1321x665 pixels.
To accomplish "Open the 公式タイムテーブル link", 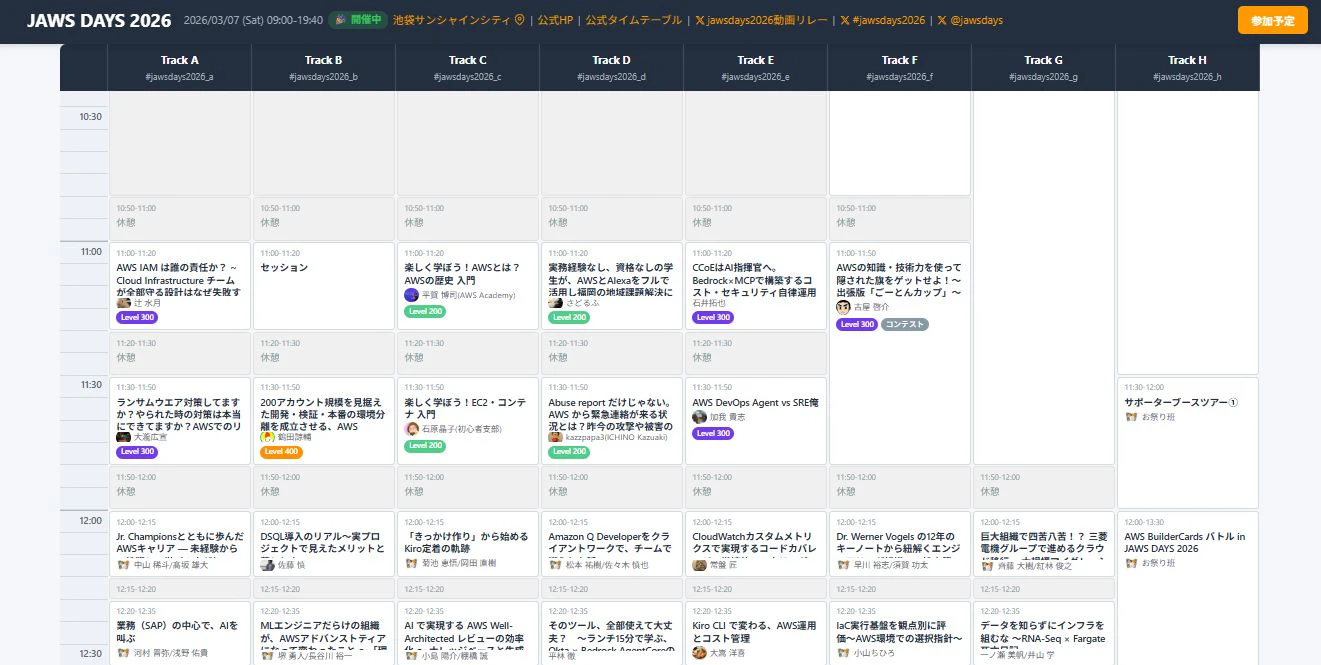I will [634, 20].
